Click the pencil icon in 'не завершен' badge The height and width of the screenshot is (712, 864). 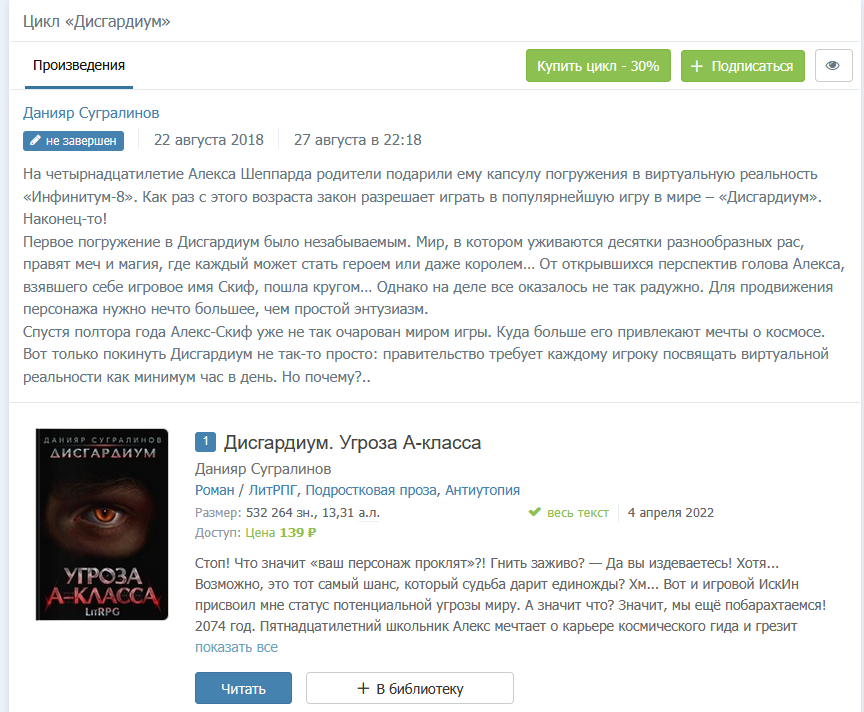coord(35,141)
